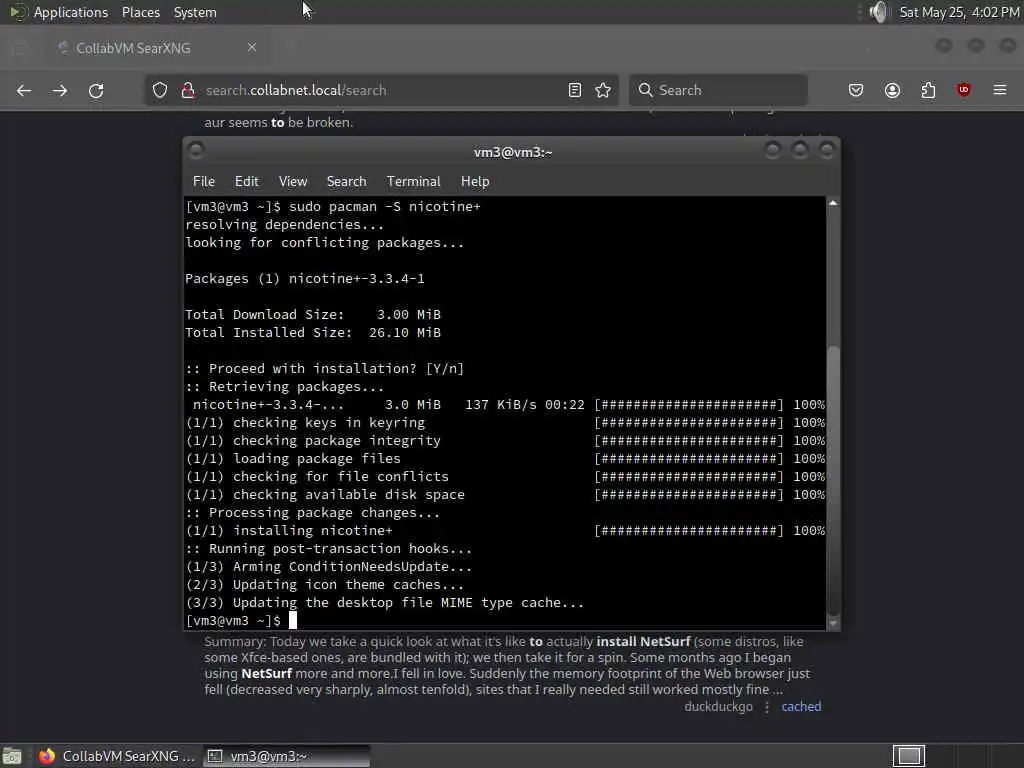Click the 'Total Installed Size: 26.10 MiB' line

(x=313, y=332)
